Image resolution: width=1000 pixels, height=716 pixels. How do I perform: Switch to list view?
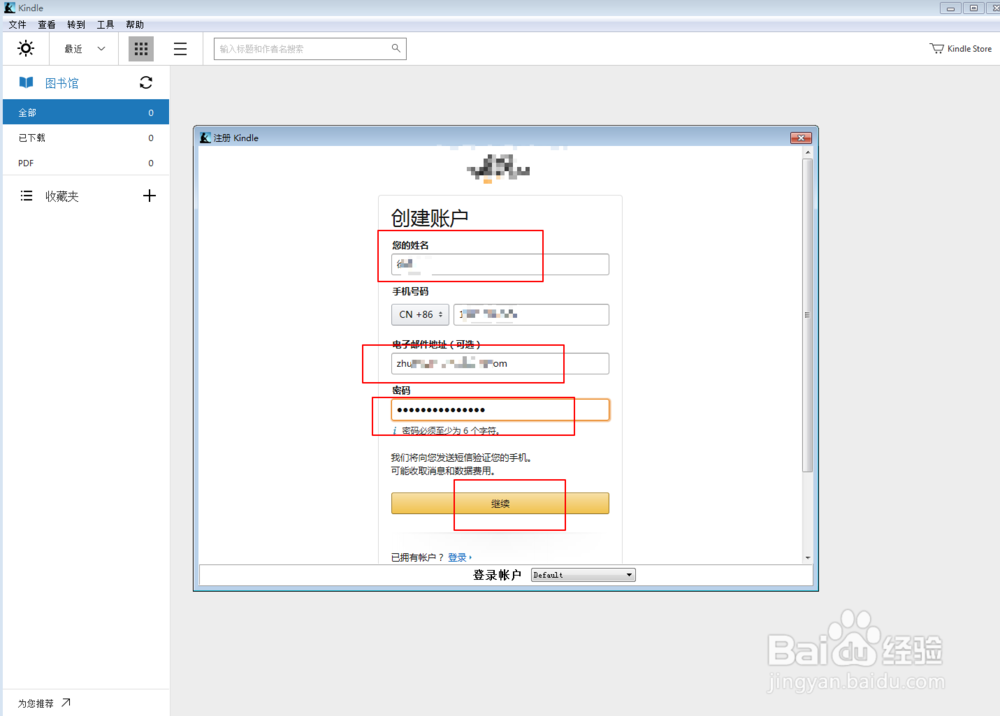(180, 48)
